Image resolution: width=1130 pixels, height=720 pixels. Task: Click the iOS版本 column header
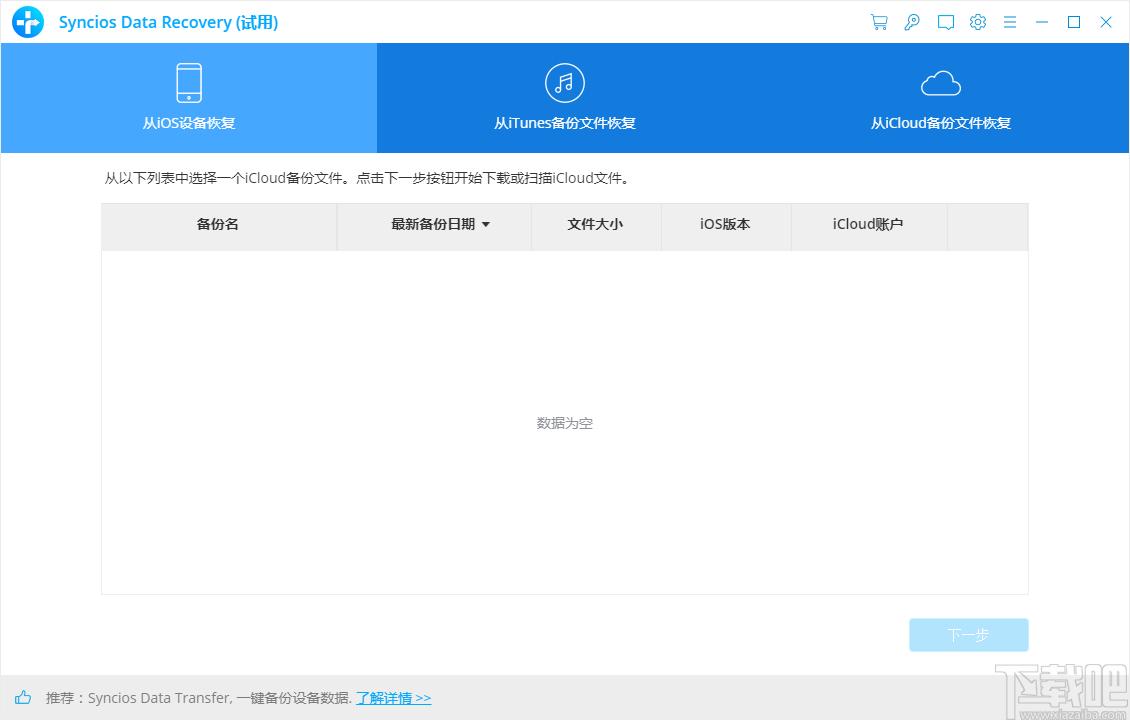click(x=726, y=227)
